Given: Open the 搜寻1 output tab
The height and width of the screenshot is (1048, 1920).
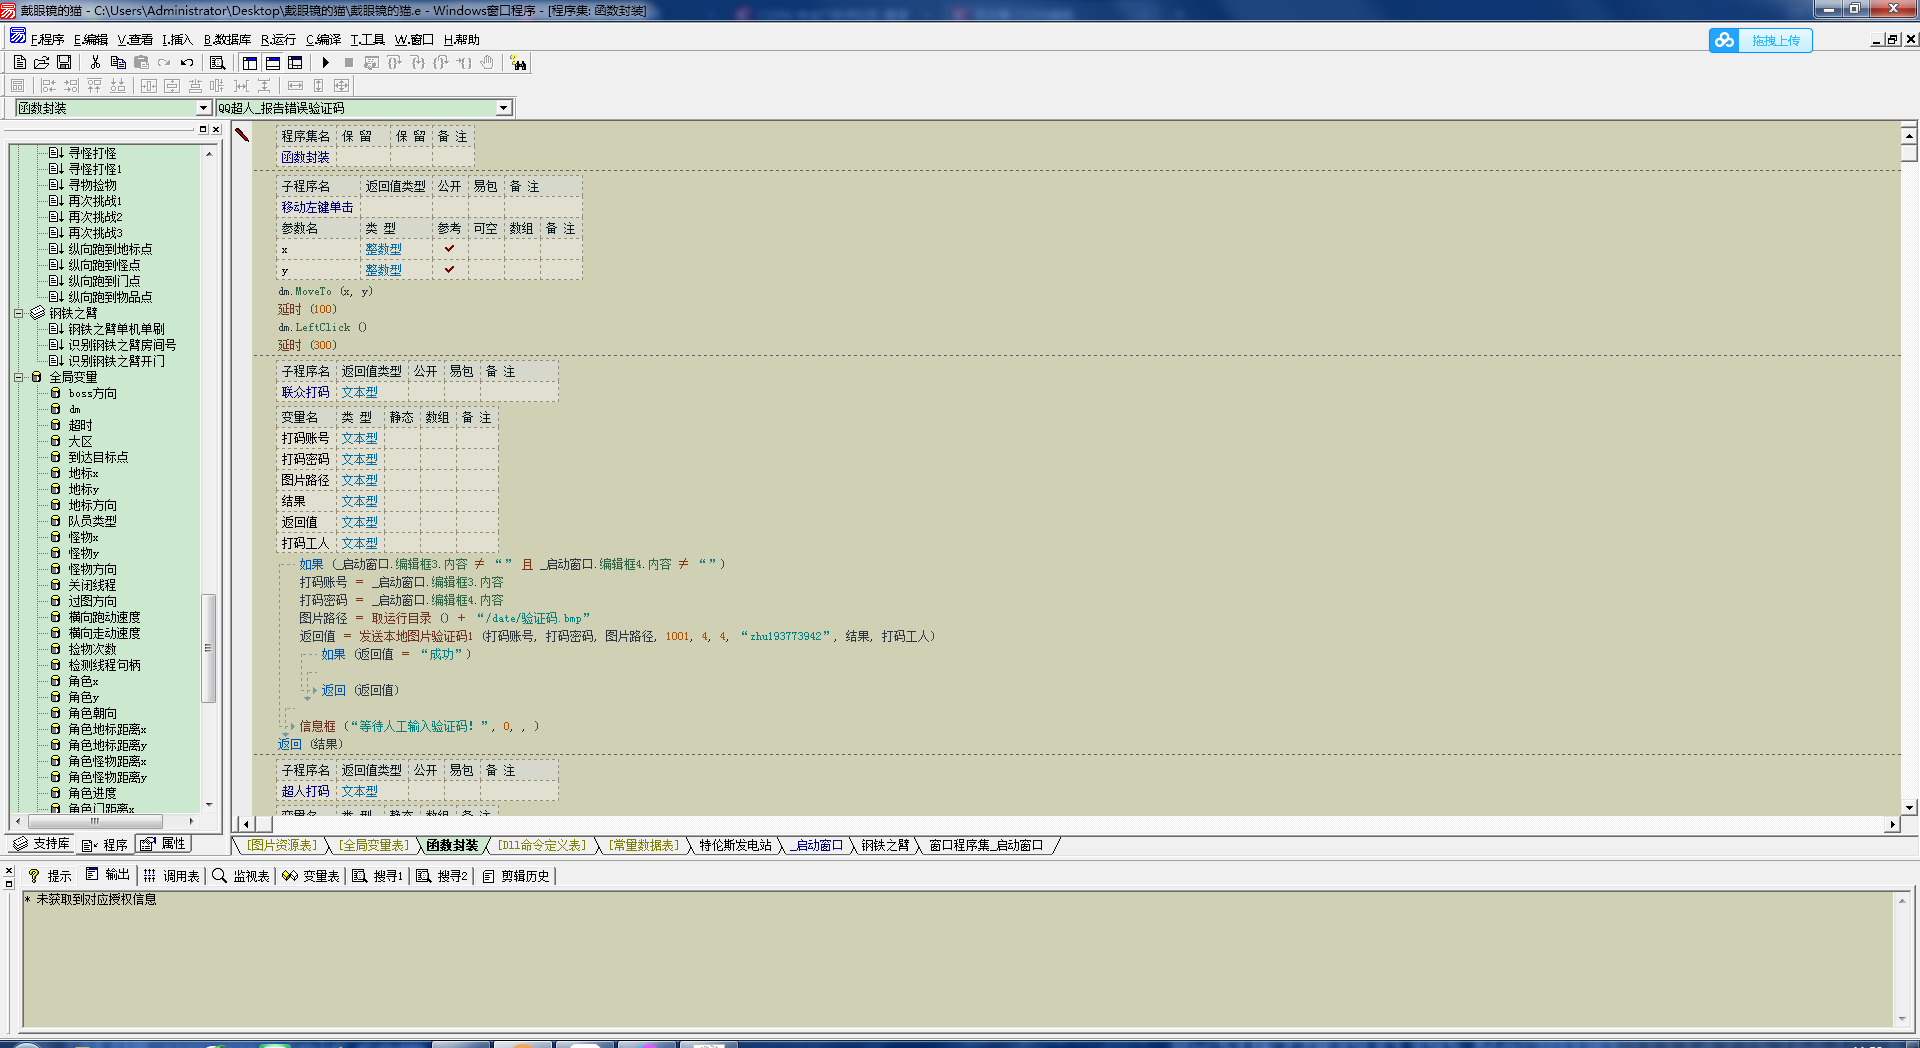Looking at the screenshot, I should pyautogui.click(x=377, y=875).
